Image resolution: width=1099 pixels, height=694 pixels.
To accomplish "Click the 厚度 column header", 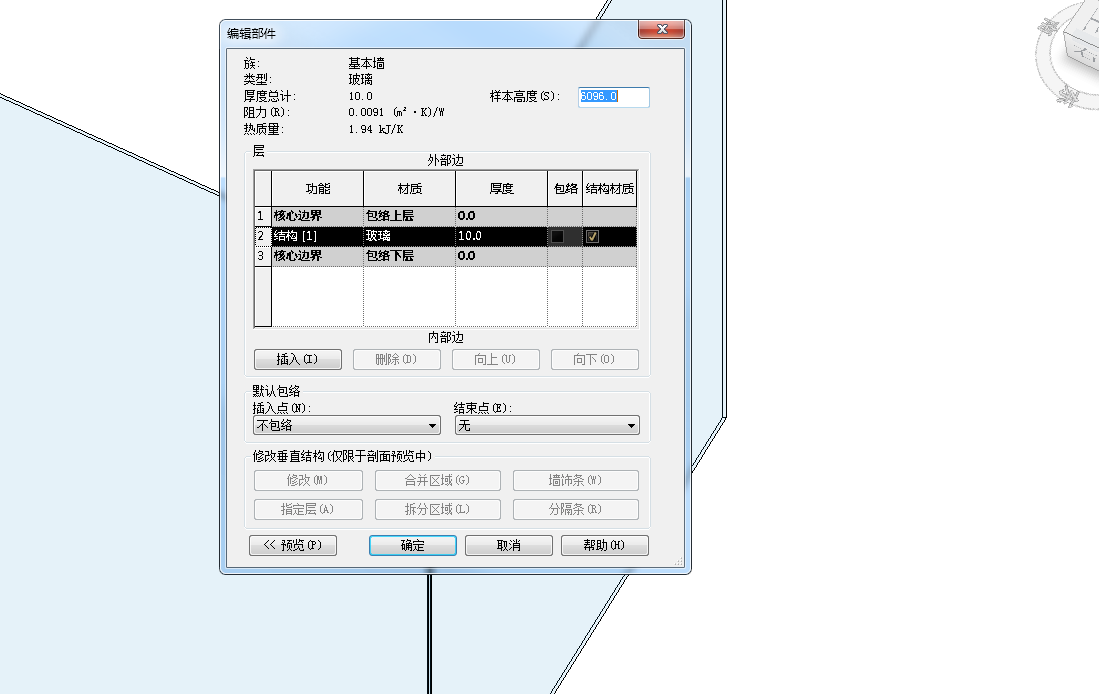I will click(501, 189).
